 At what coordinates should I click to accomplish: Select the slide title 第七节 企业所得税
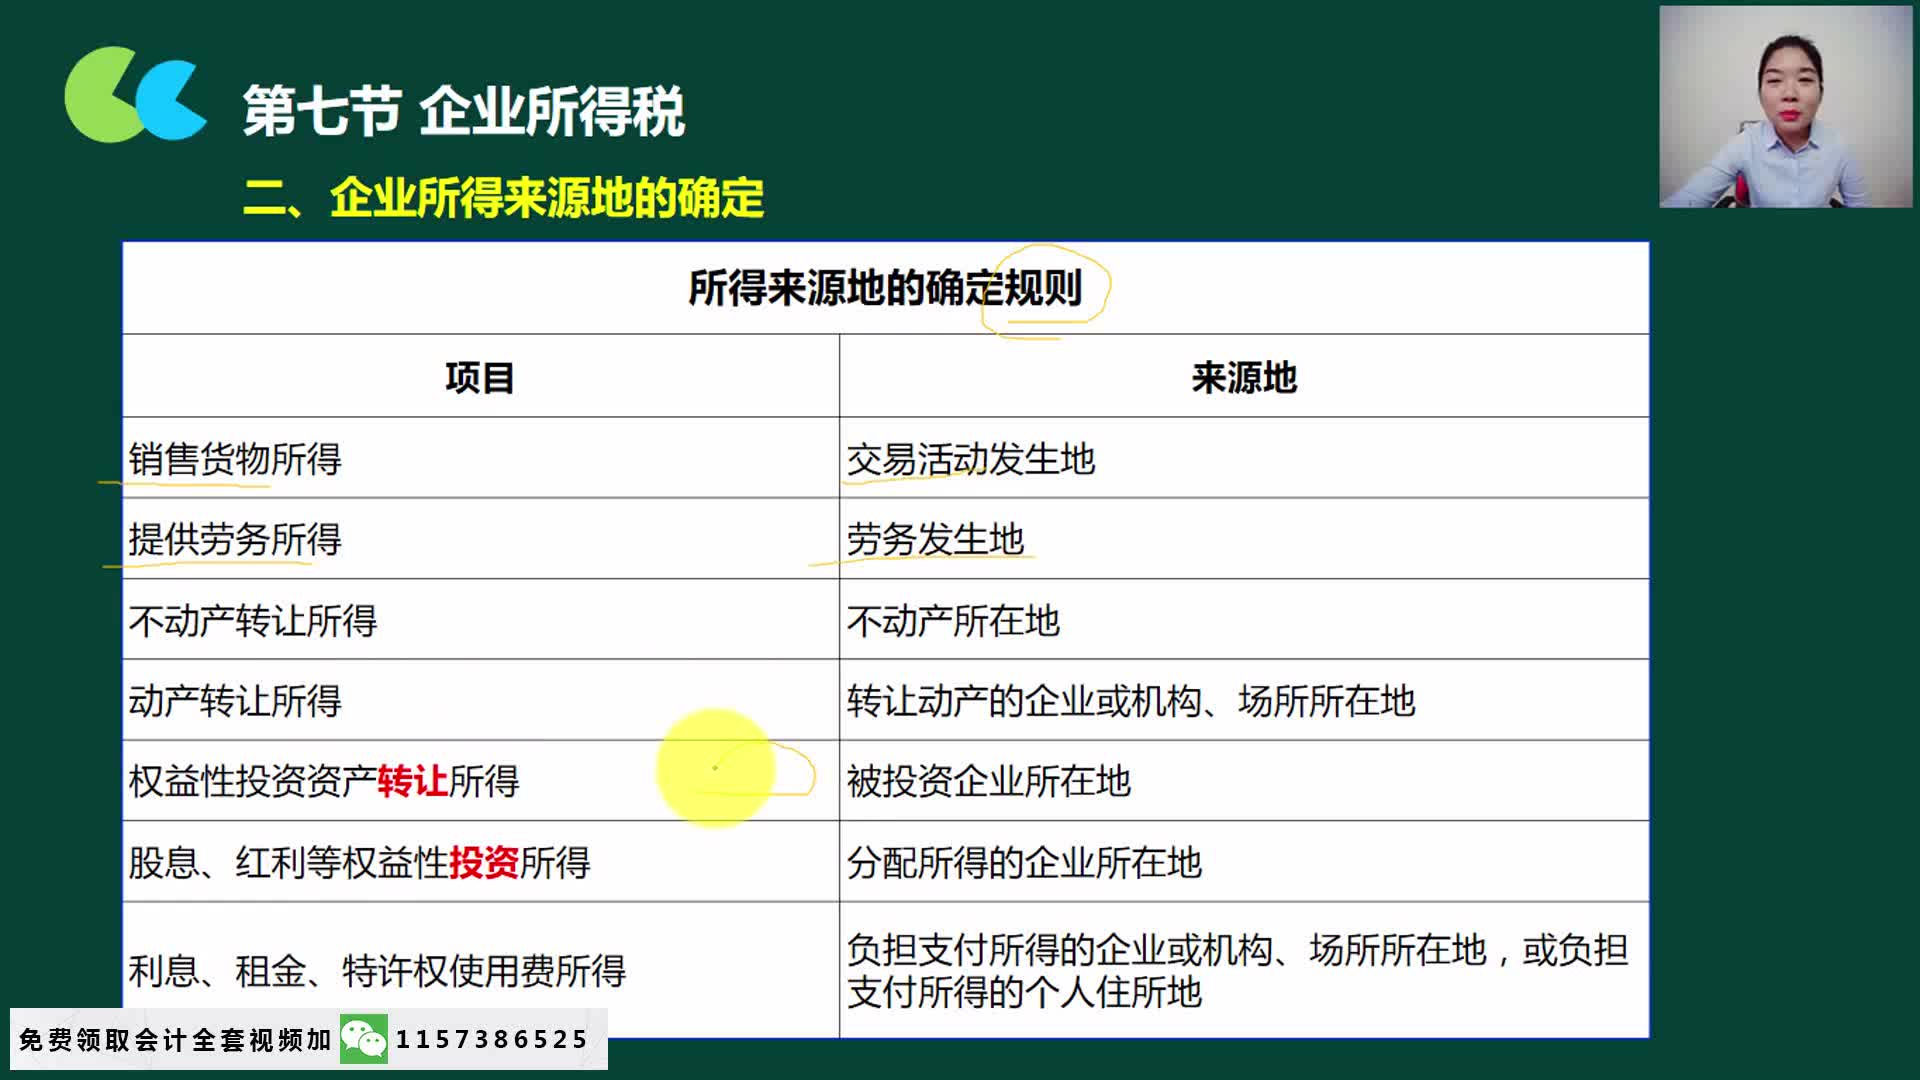pyautogui.click(x=463, y=110)
